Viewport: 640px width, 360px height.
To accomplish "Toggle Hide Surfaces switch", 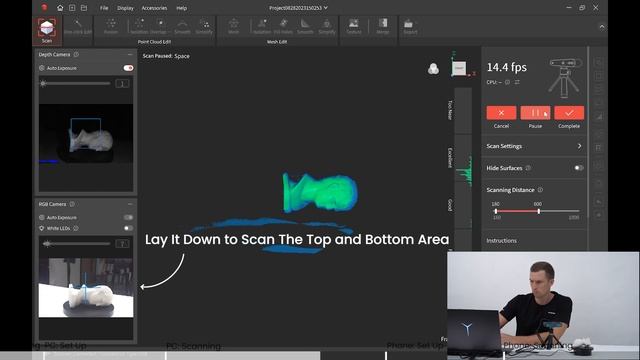I will (579, 168).
